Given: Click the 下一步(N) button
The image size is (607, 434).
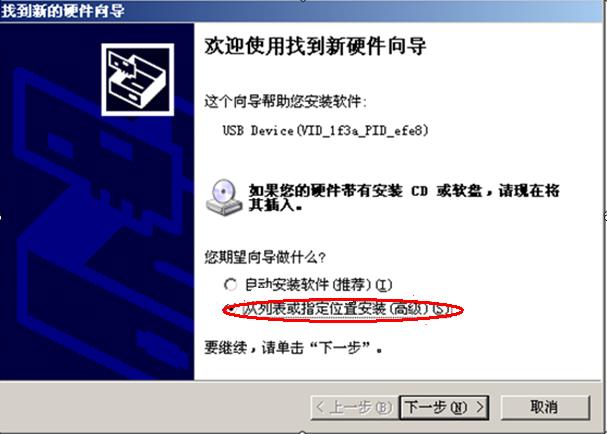Looking at the screenshot, I should tap(444, 407).
